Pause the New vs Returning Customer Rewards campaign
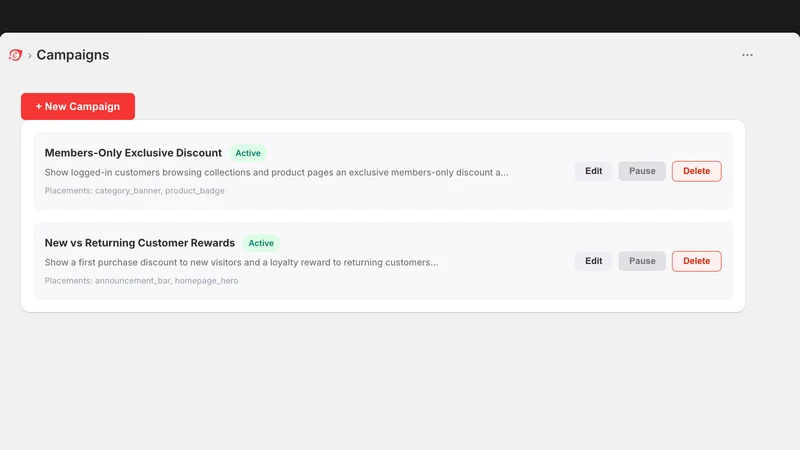The height and width of the screenshot is (450, 800). tap(642, 261)
